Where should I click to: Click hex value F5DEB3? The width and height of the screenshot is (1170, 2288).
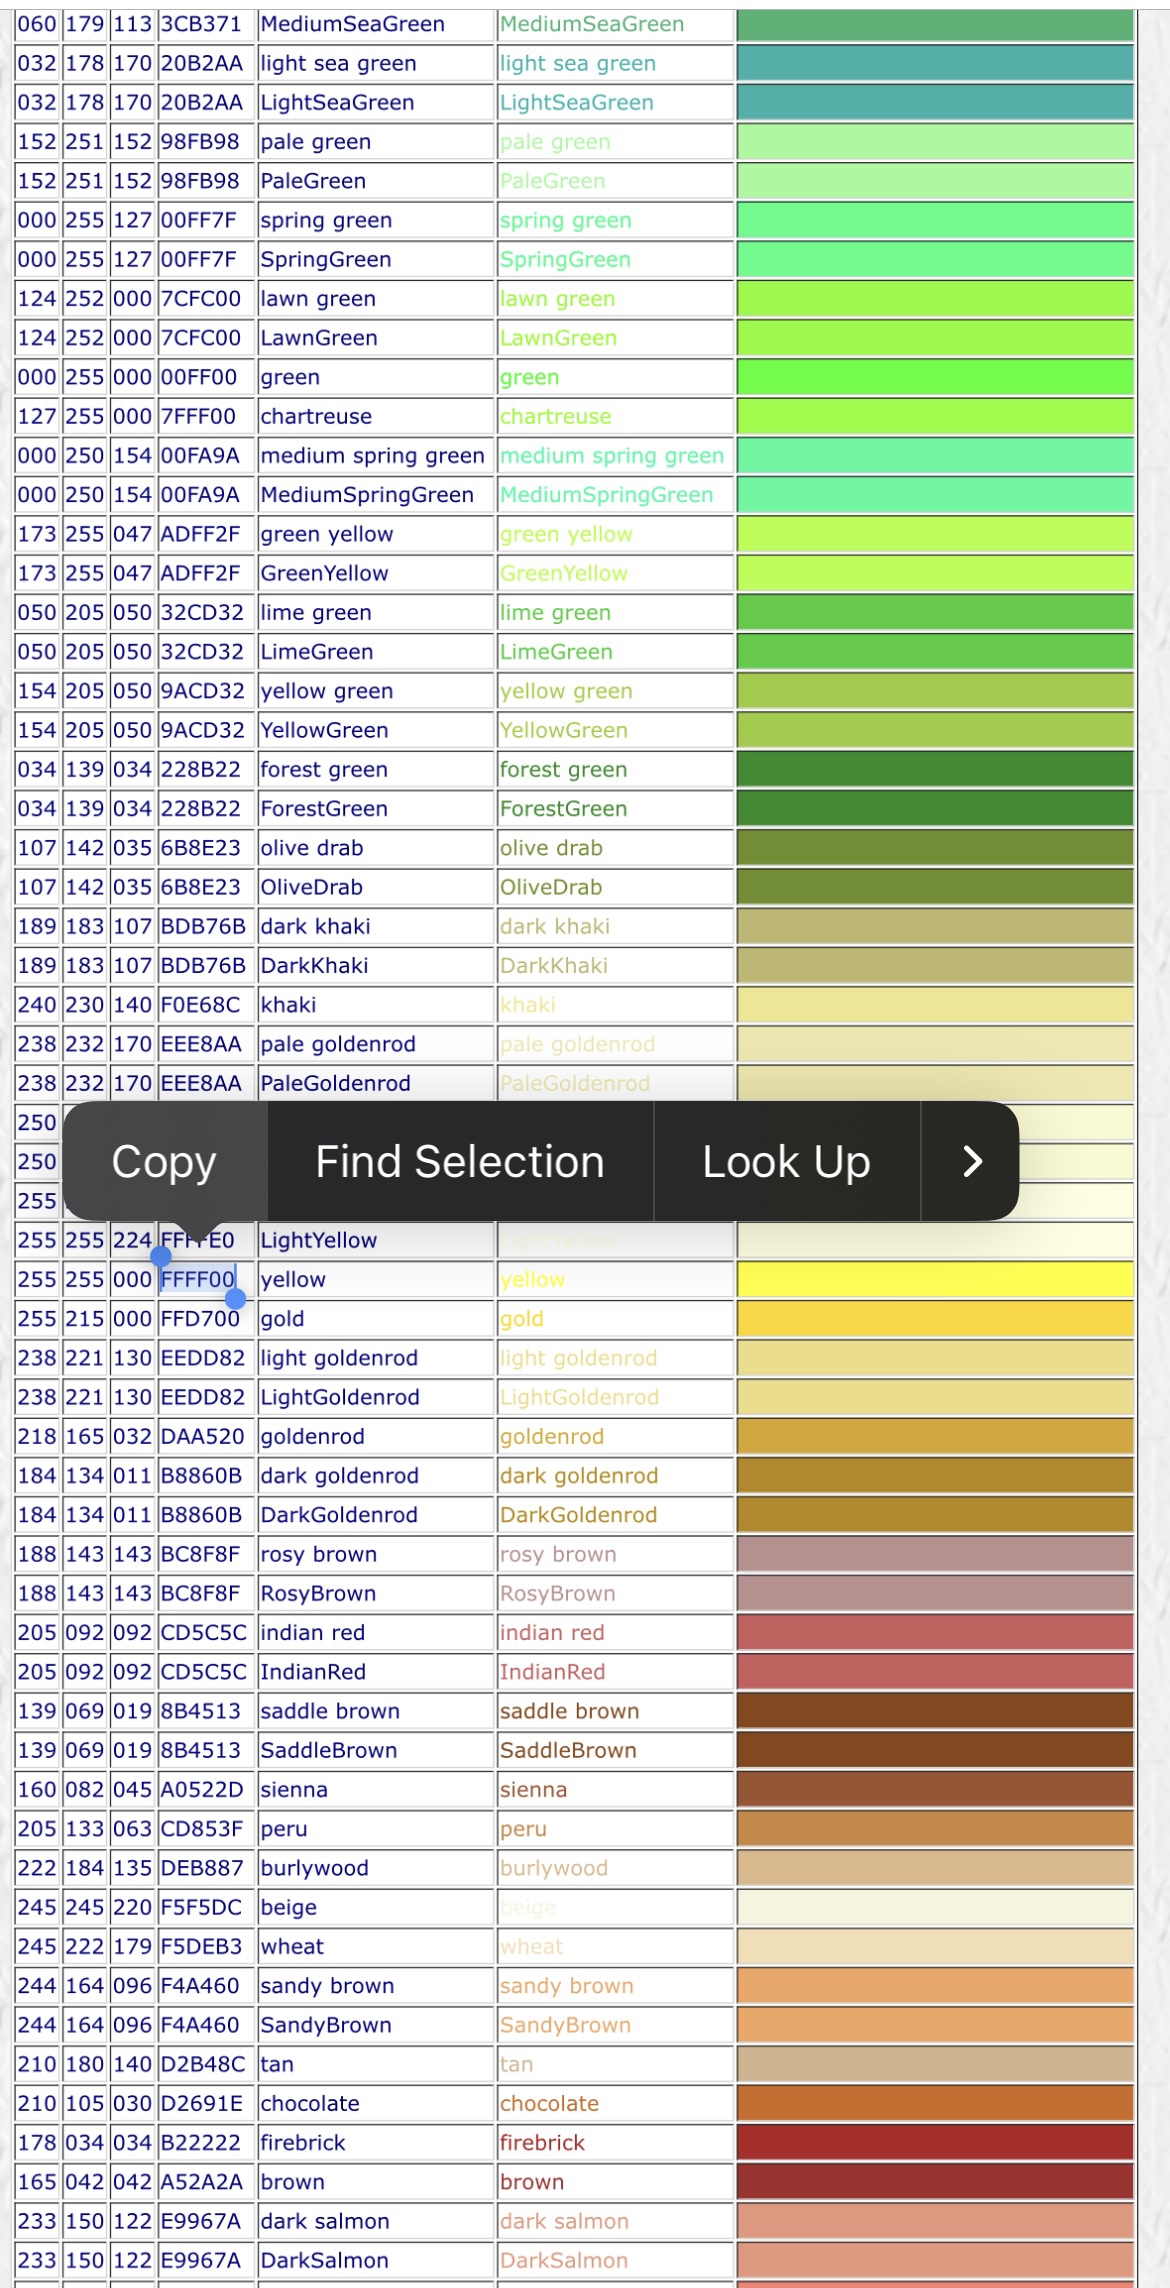point(201,1946)
